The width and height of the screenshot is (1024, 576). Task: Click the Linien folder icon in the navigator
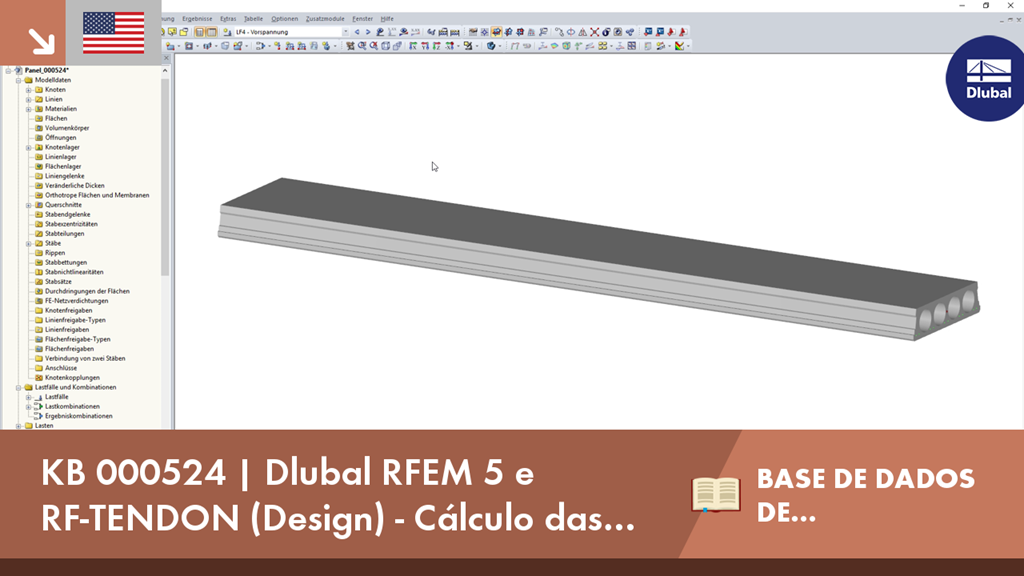[39, 99]
